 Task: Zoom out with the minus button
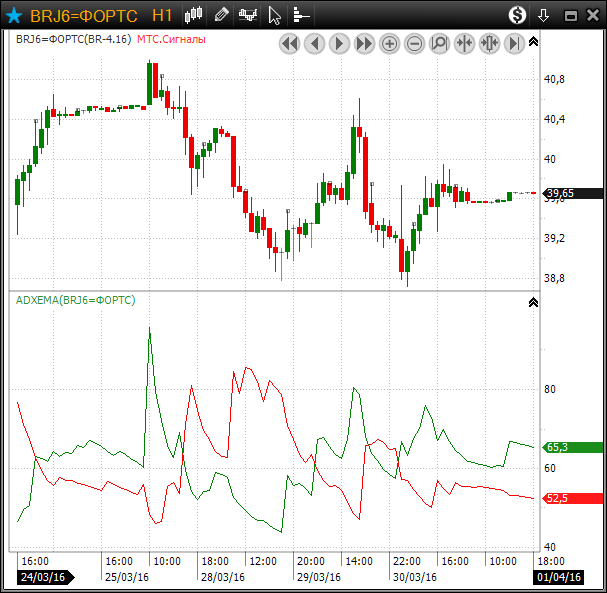pos(414,43)
